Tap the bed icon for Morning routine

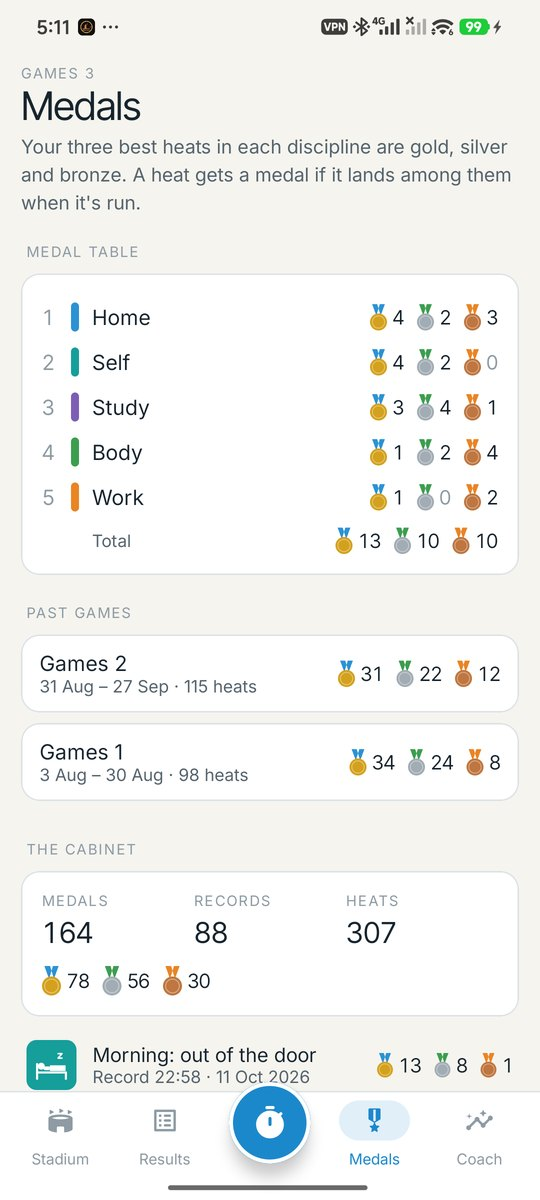click(51, 1065)
